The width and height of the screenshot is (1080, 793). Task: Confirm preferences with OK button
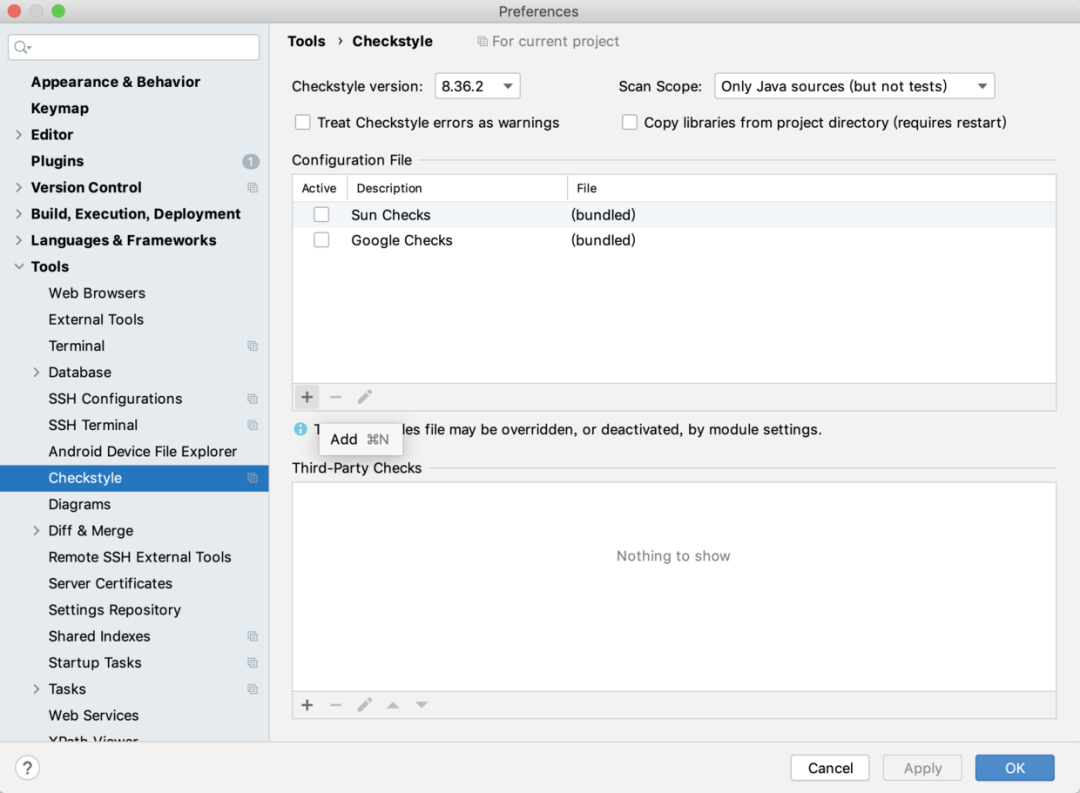[x=1015, y=768]
